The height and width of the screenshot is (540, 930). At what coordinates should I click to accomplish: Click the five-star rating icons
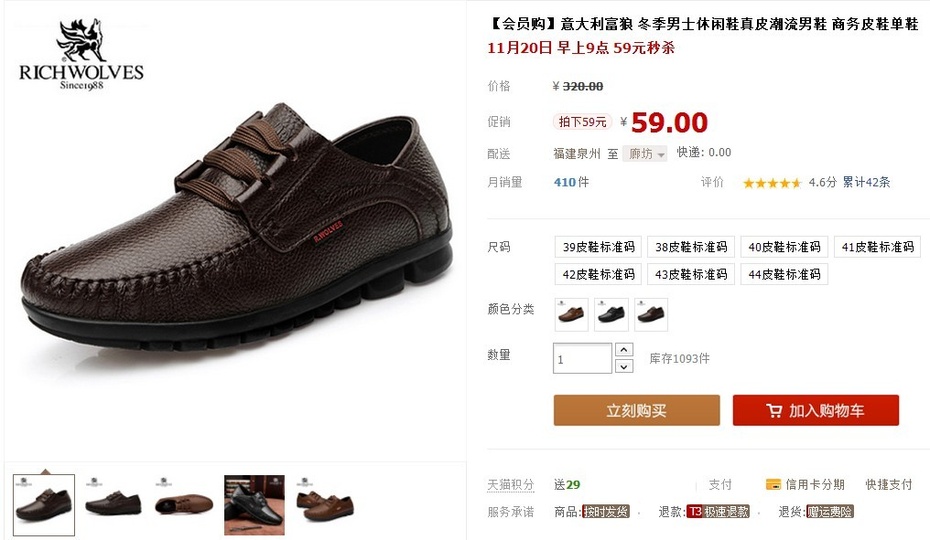[x=772, y=183]
